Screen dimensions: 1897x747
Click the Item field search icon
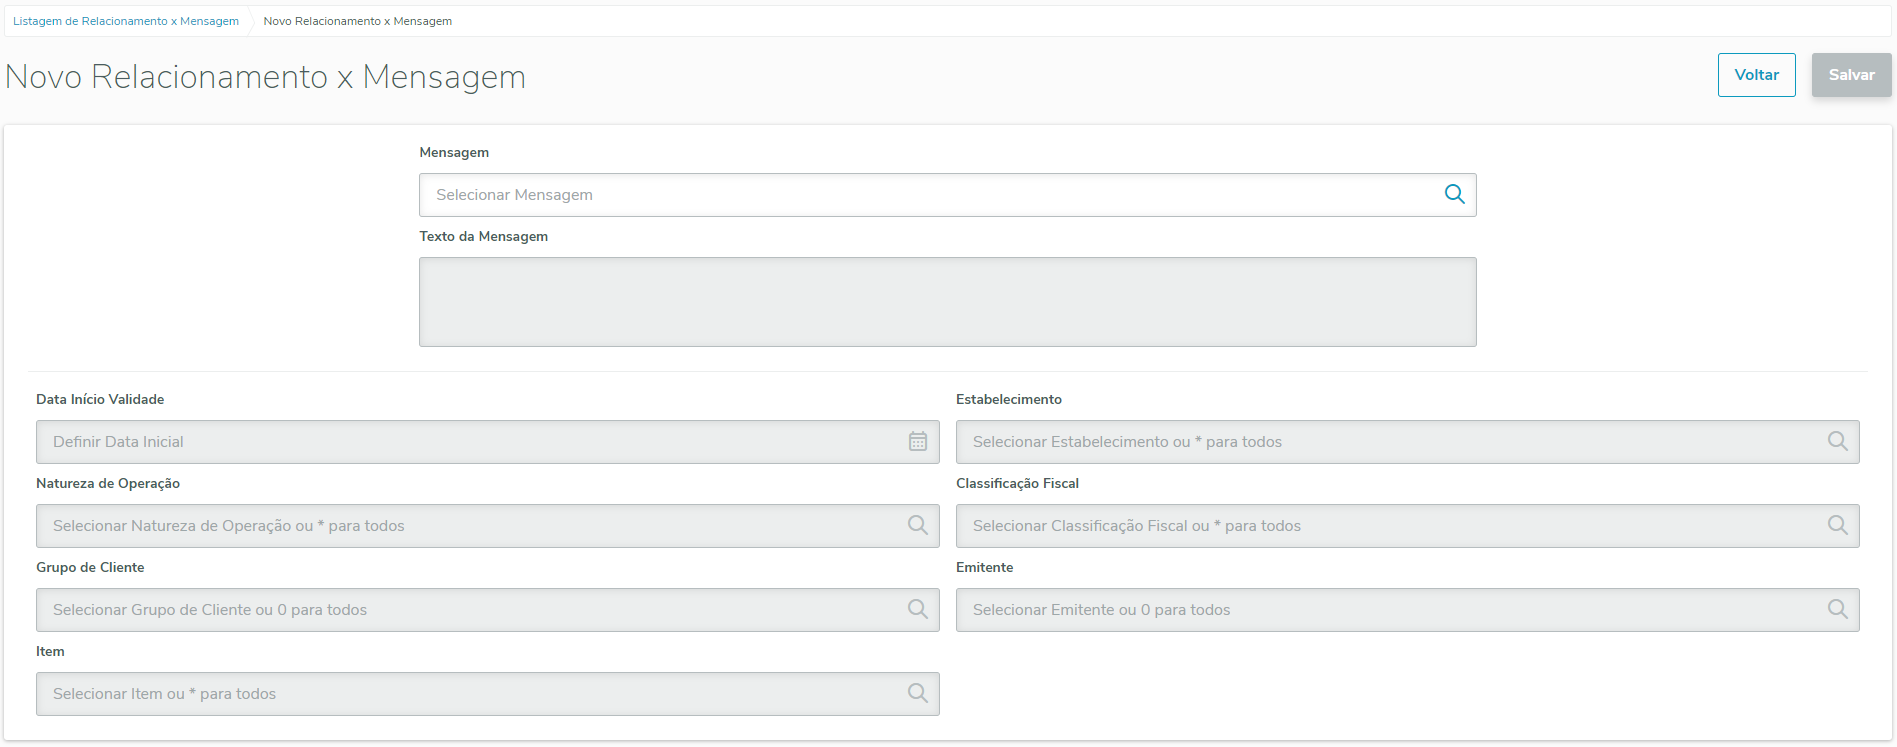click(917, 694)
